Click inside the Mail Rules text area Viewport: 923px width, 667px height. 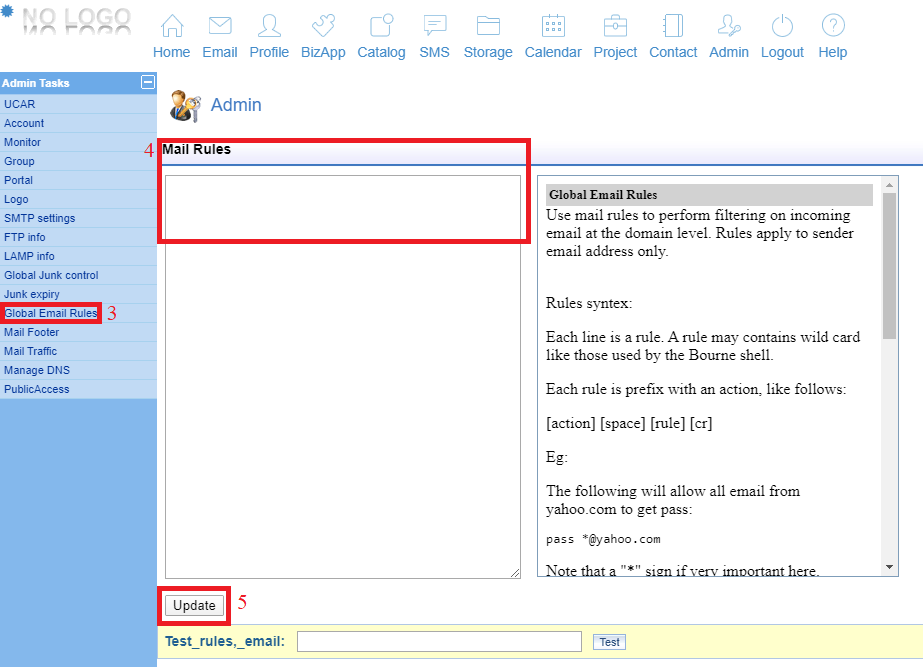click(x=342, y=376)
